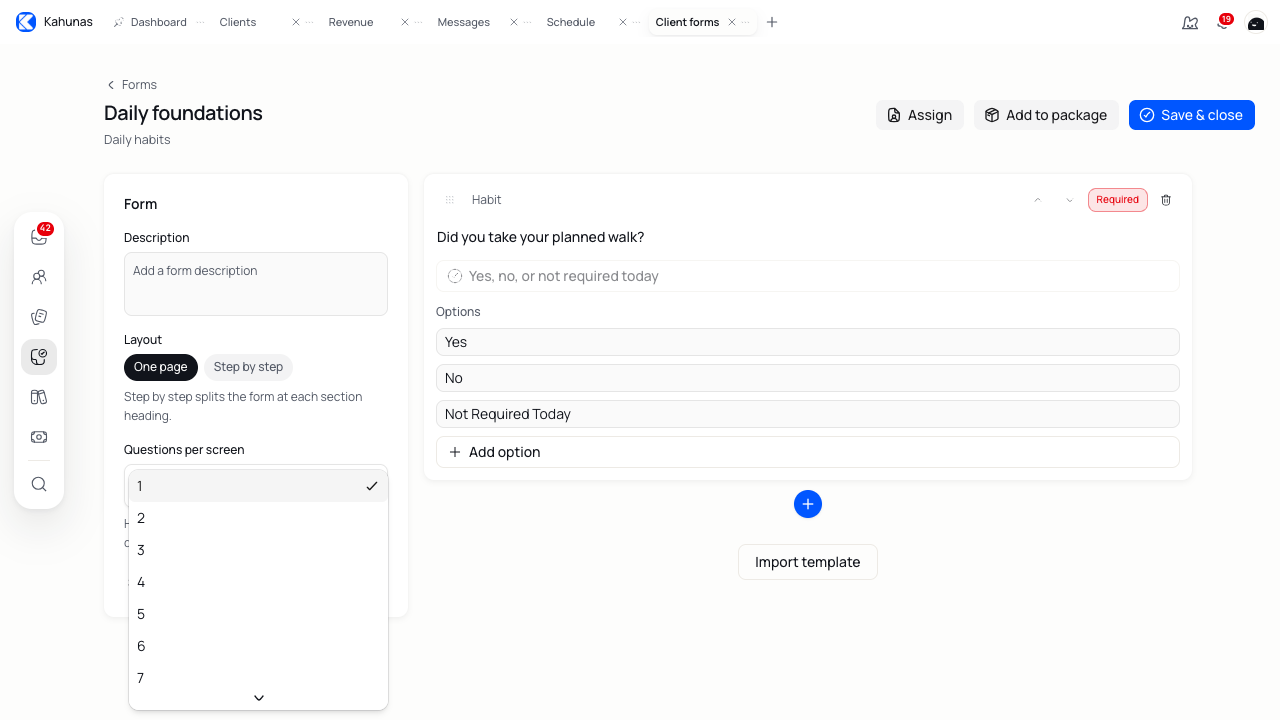The image size is (1280, 720).
Task: Choose 1 in questions per screen list
Action: tap(258, 486)
